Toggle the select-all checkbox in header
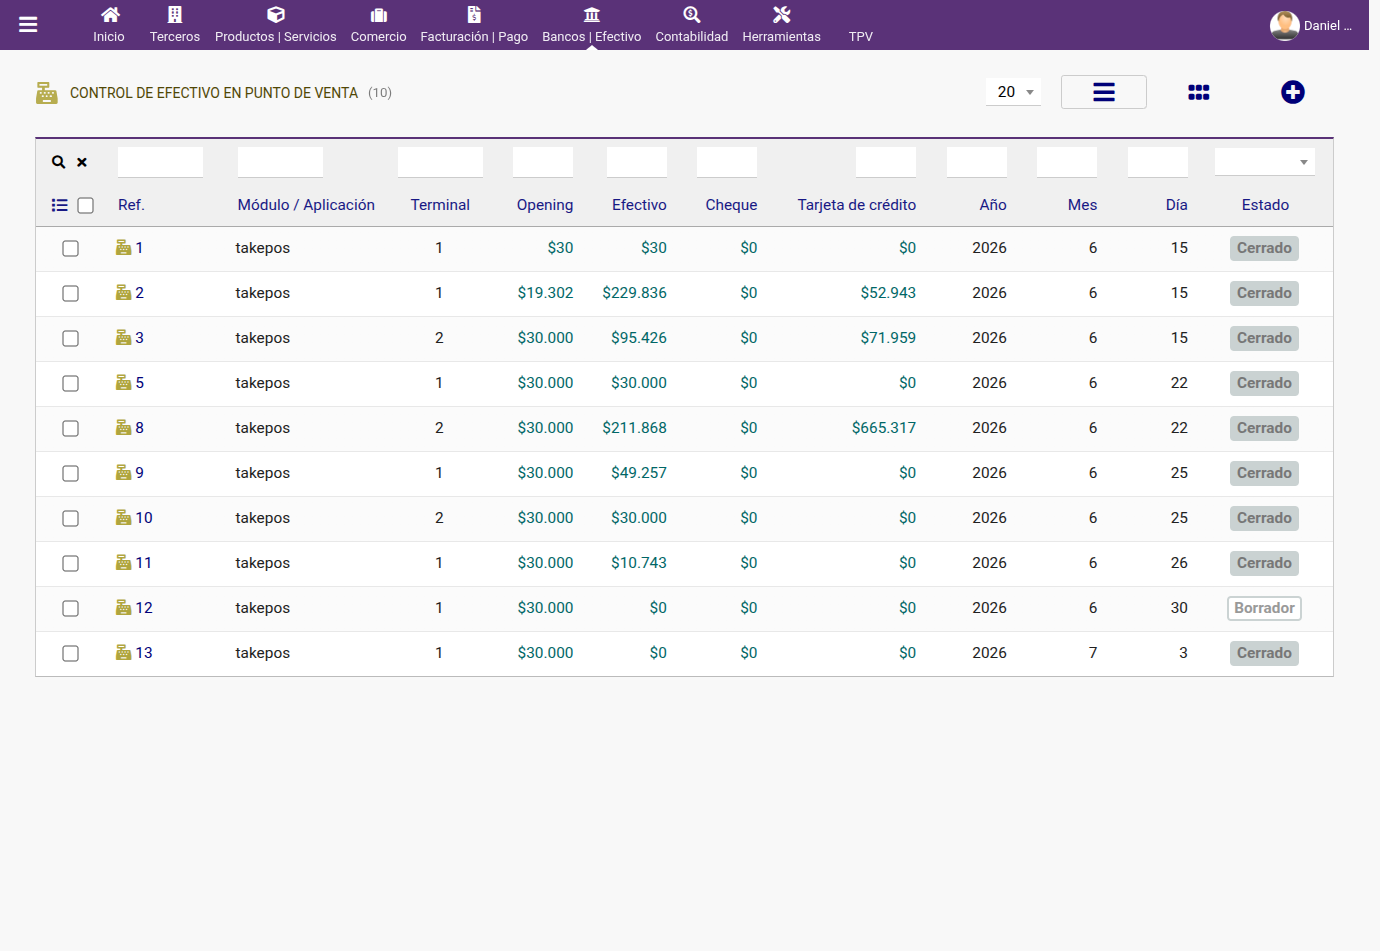The image size is (1380, 951). point(86,205)
